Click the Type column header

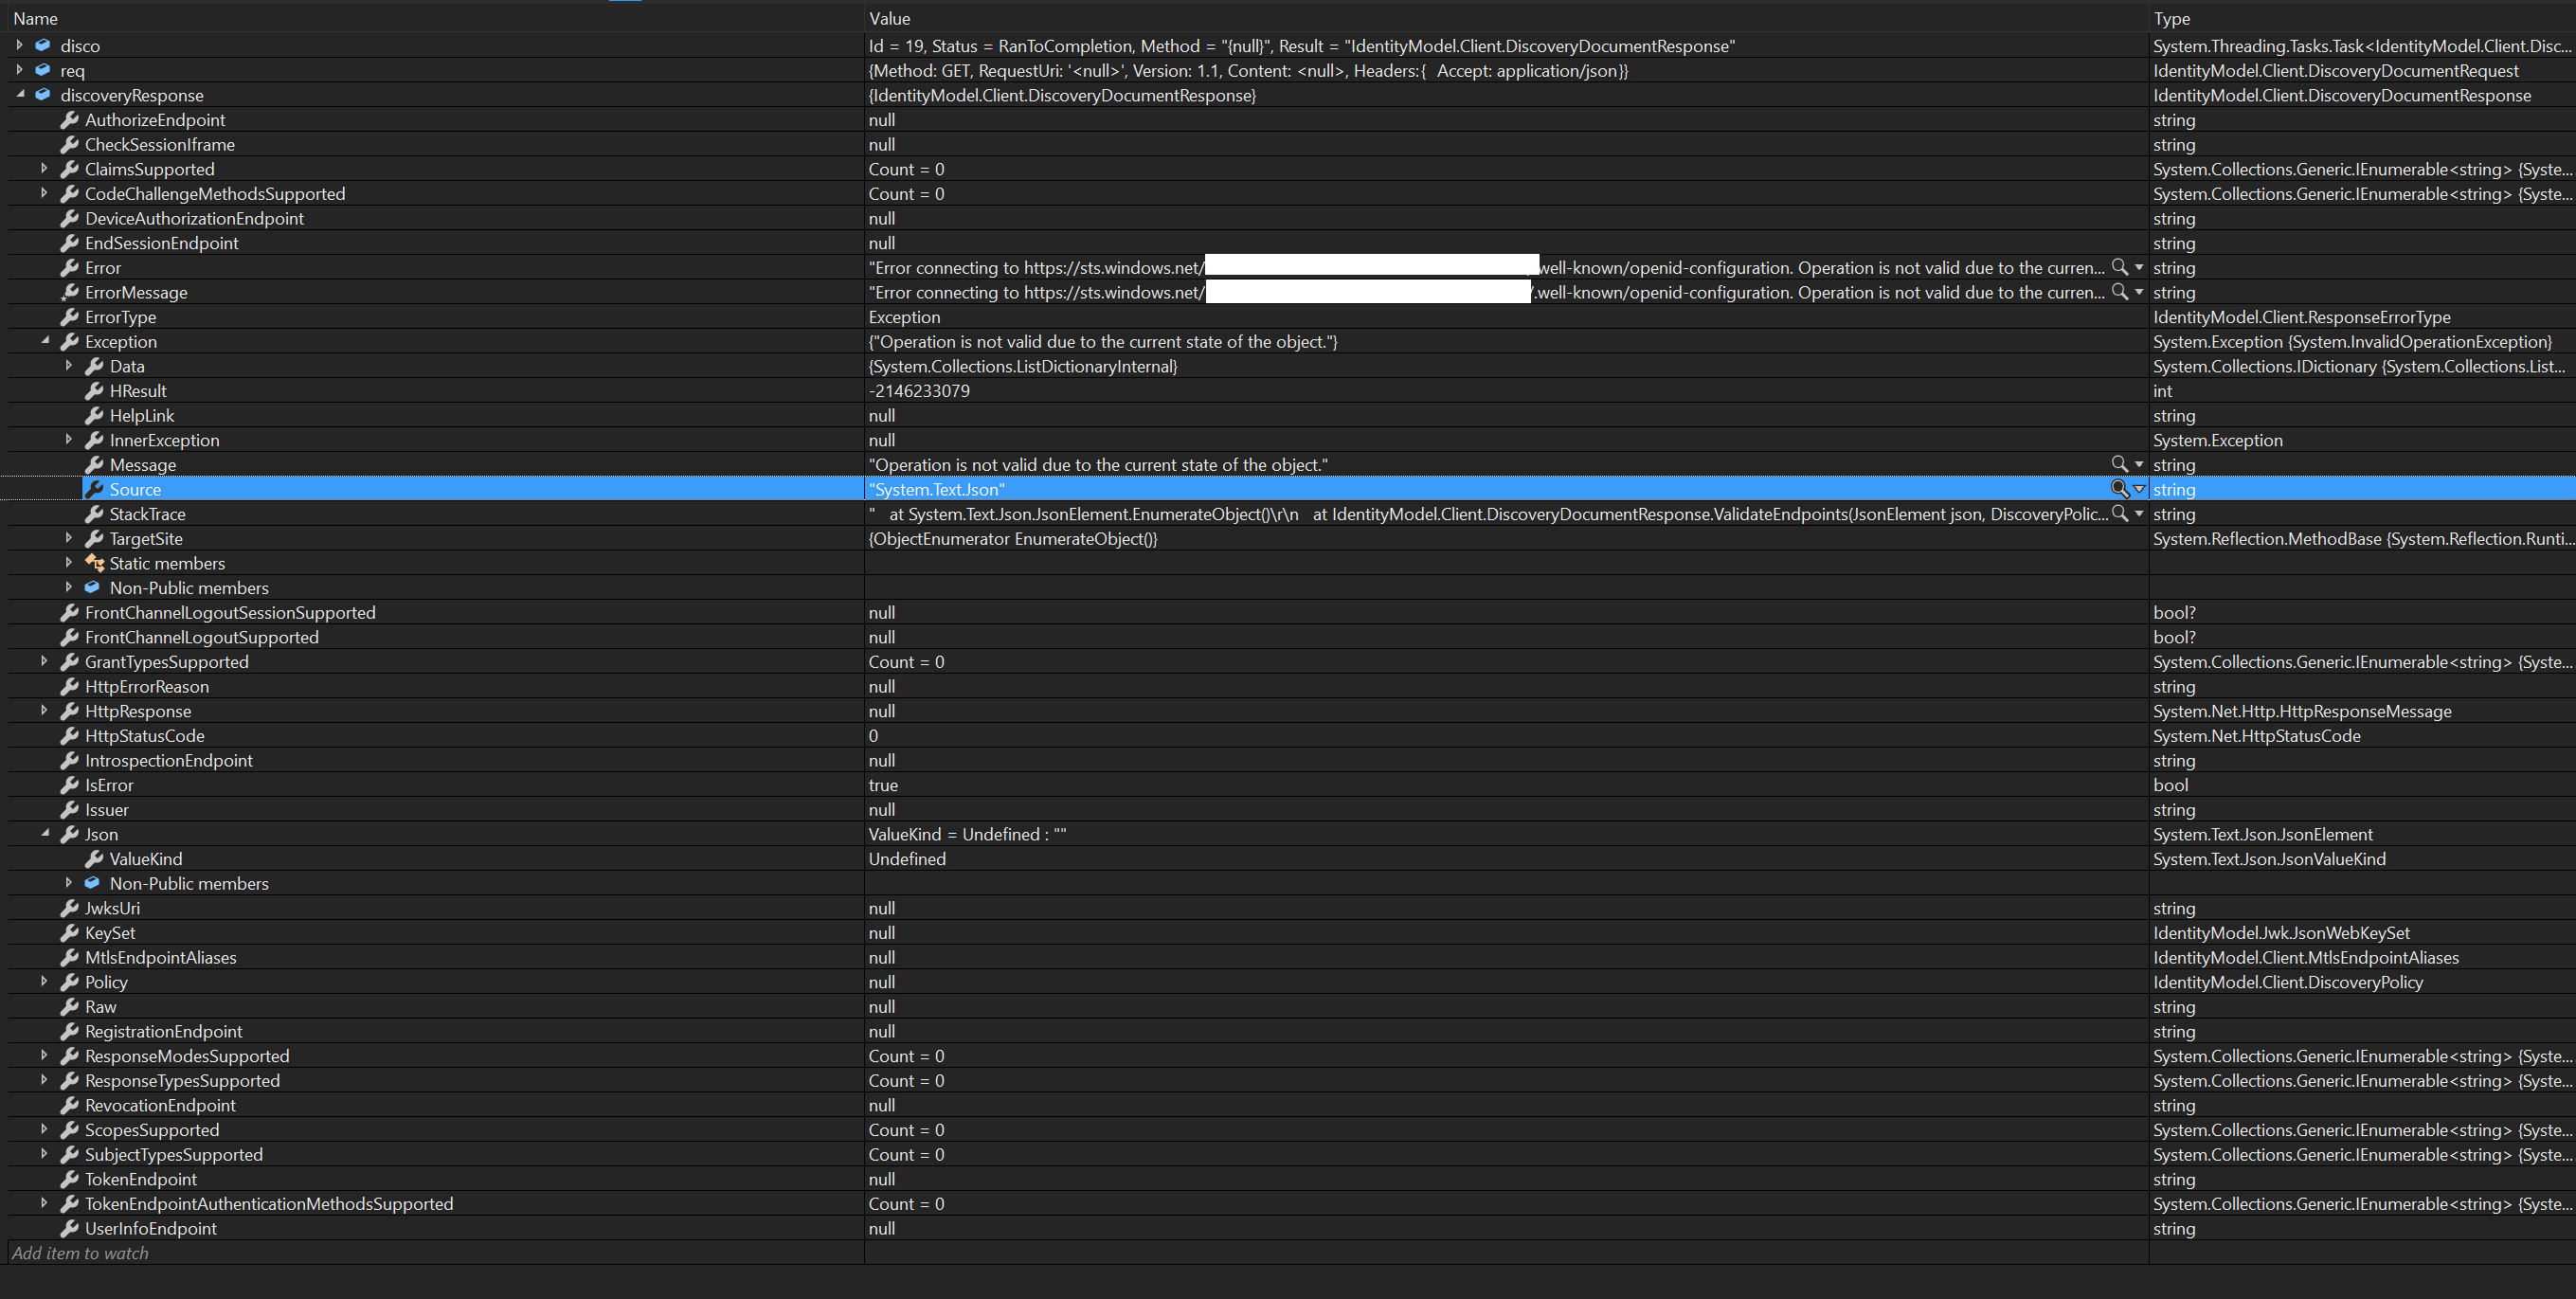pyautogui.click(x=2171, y=19)
